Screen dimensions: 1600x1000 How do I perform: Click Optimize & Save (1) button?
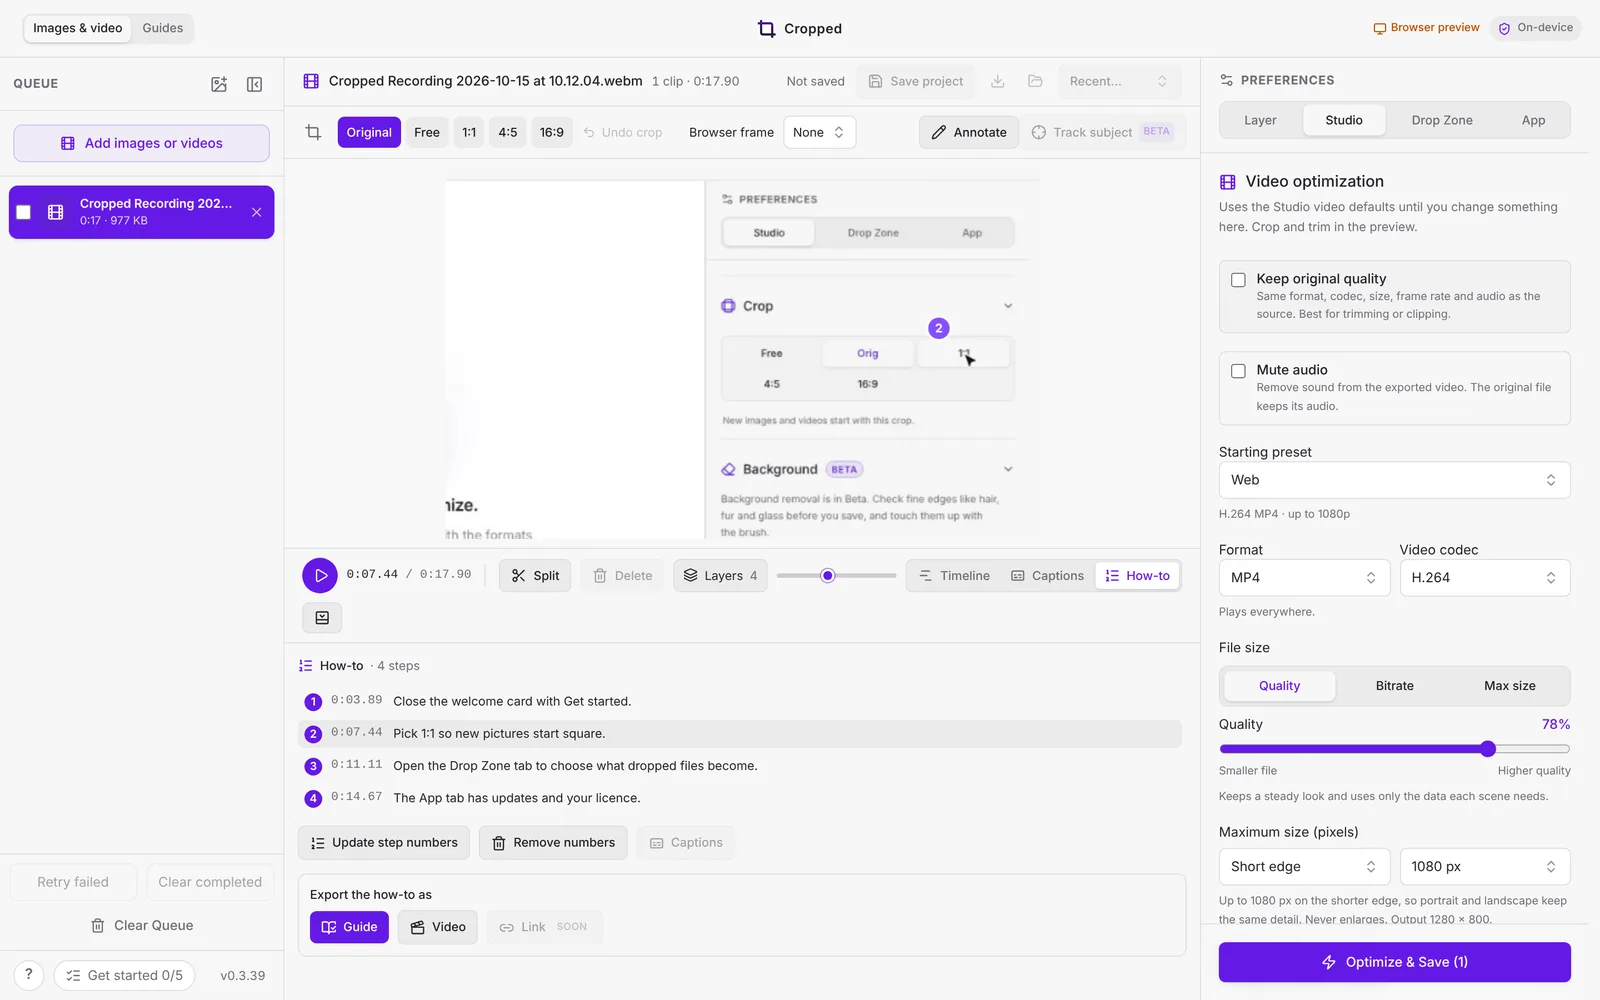1394,962
